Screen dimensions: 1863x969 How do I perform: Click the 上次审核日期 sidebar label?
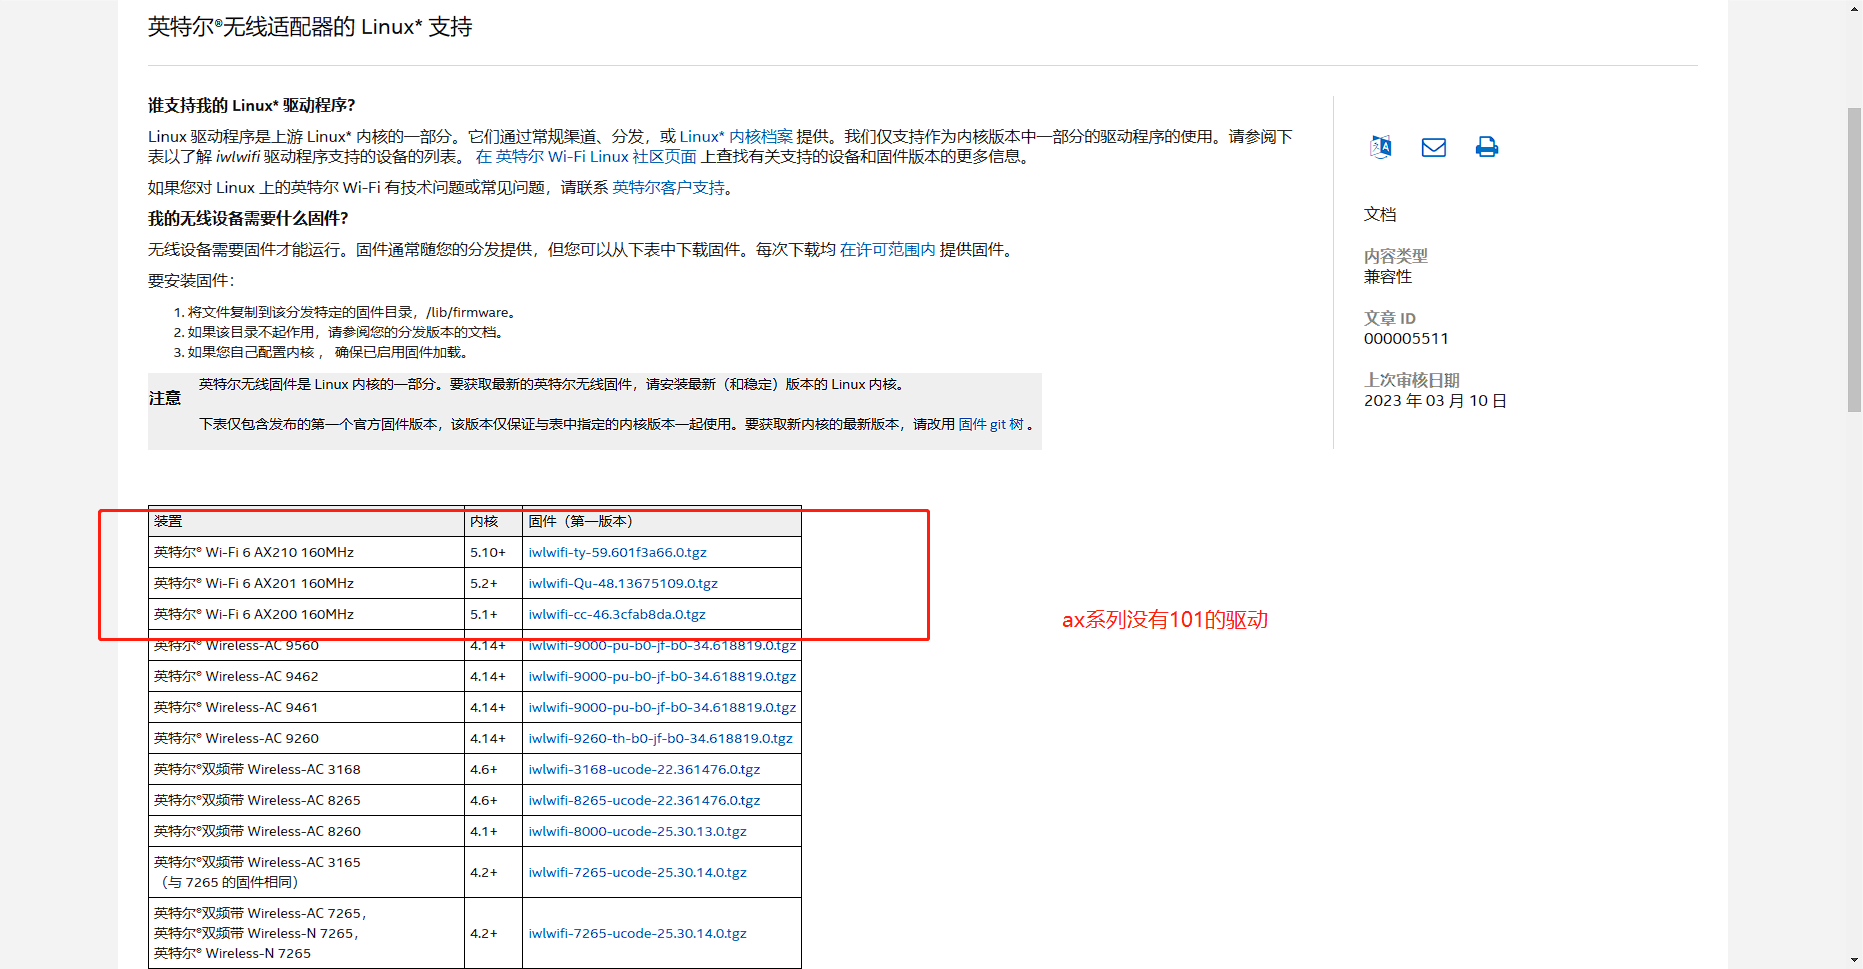click(x=1412, y=381)
